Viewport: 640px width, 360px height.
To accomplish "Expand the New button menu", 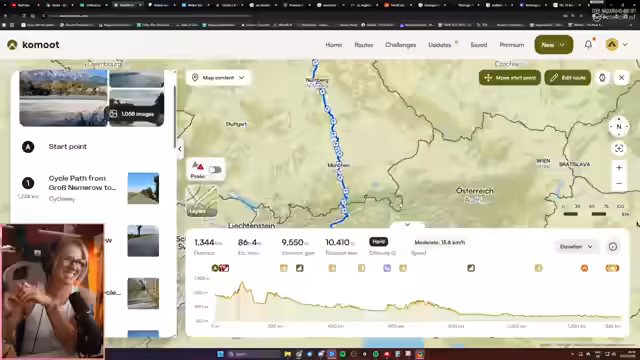I will click(x=554, y=45).
